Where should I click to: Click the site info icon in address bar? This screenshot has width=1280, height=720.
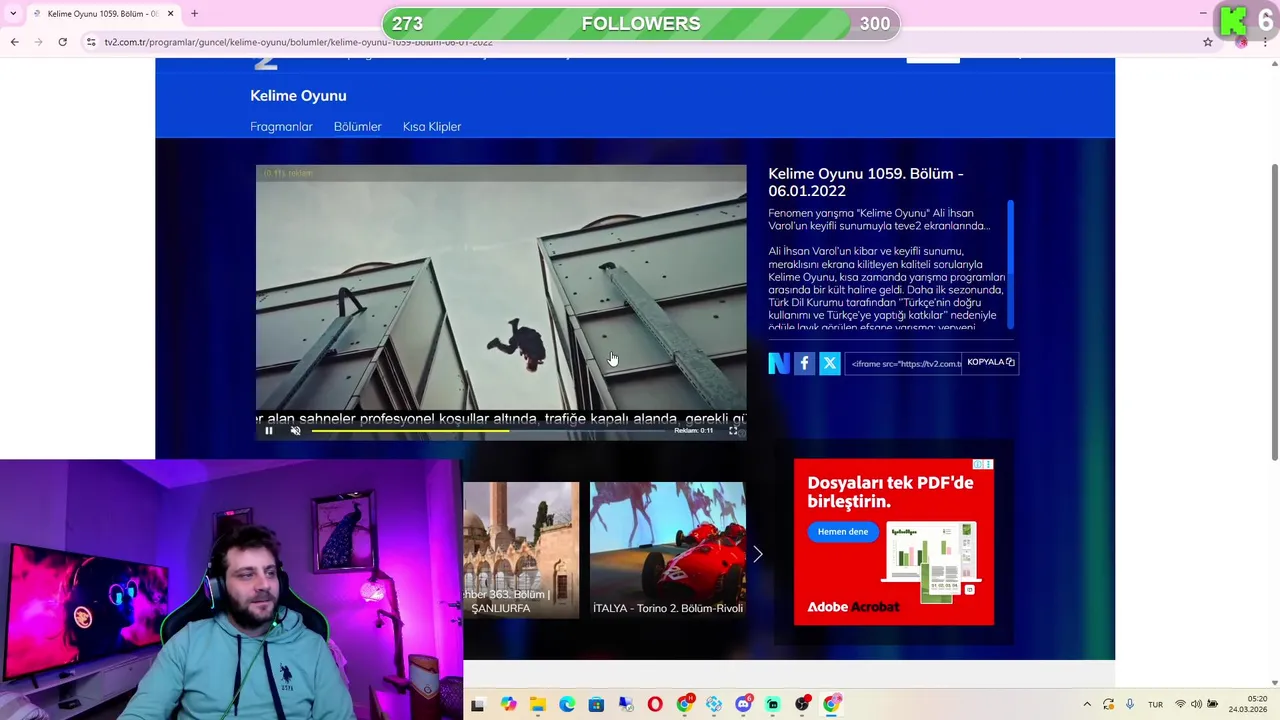(91, 42)
